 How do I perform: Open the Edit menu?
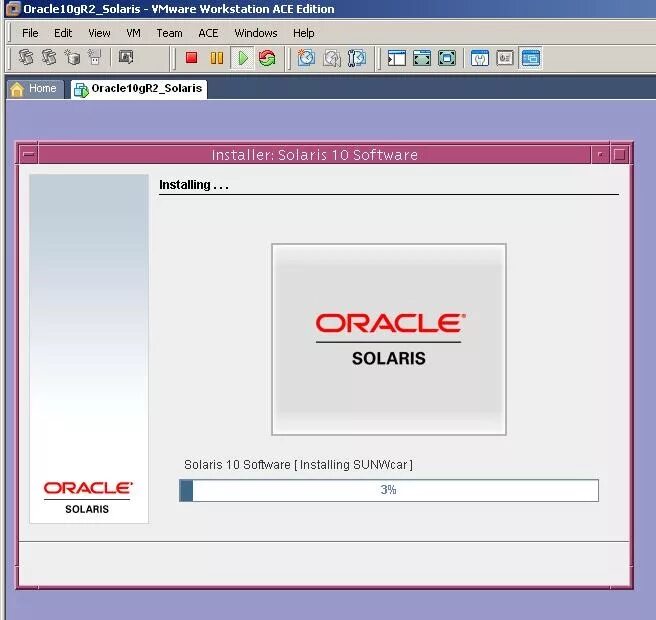pos(63,33)
